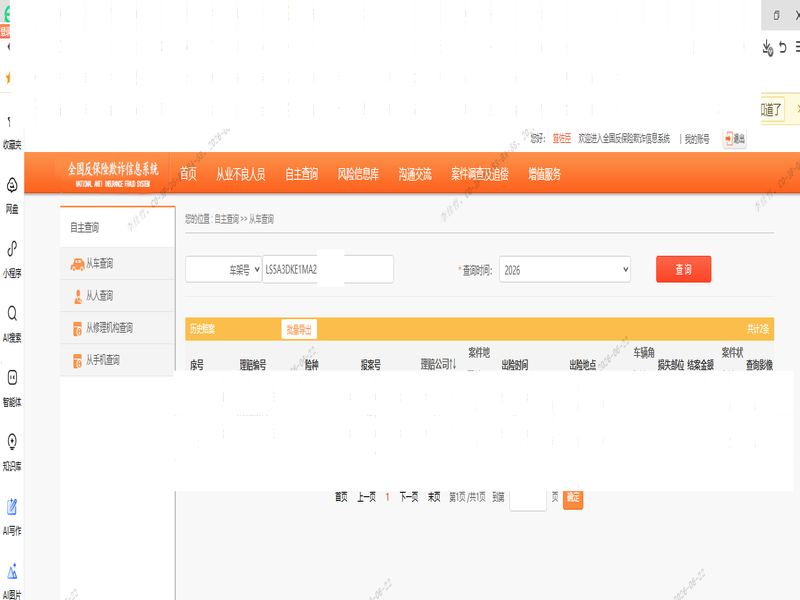Open the 自主查询 navigation tab

point(302,174)
